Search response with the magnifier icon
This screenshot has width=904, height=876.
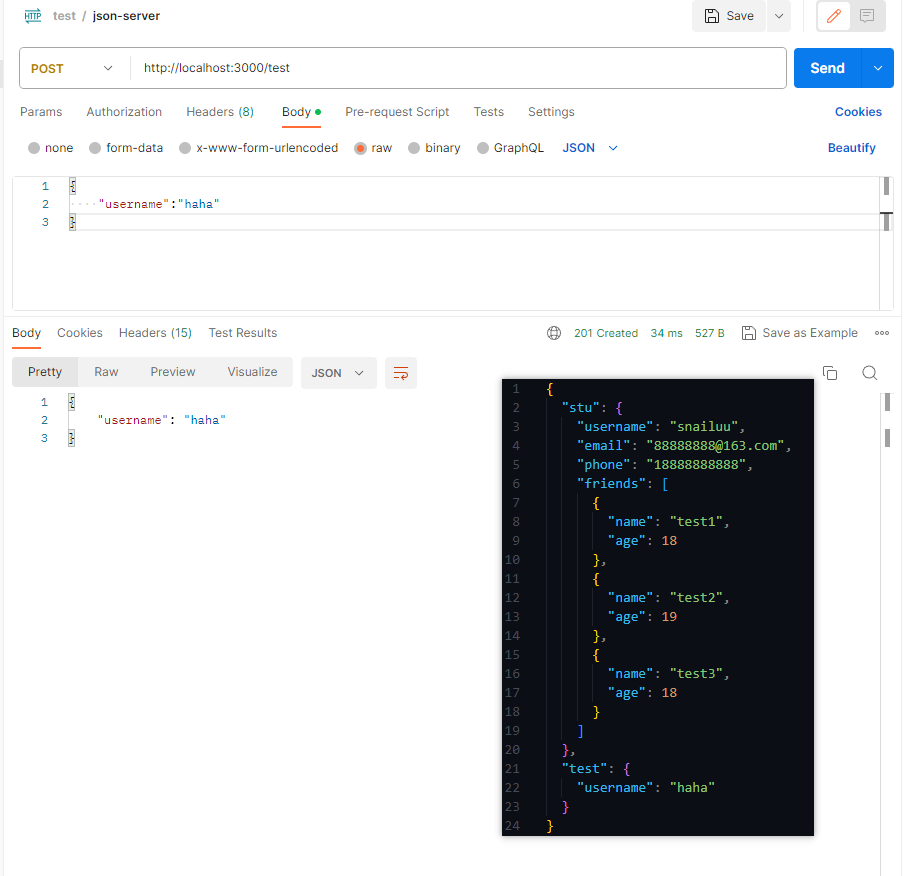869,373
